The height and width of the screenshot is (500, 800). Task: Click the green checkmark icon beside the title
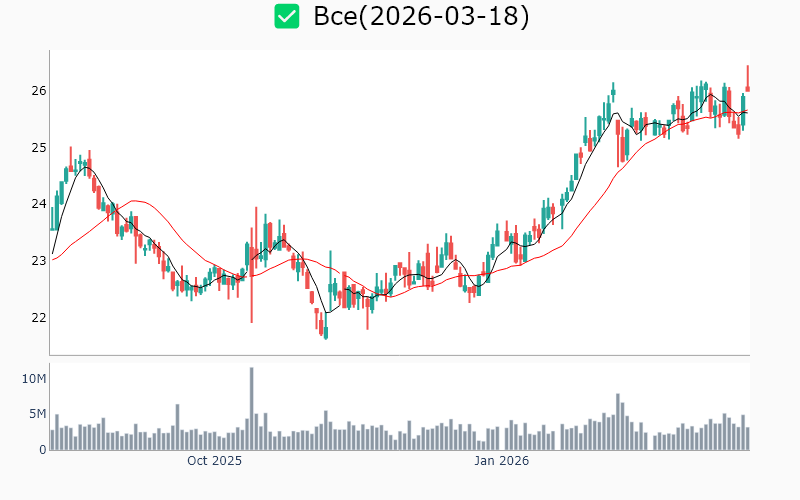[287, 16]
